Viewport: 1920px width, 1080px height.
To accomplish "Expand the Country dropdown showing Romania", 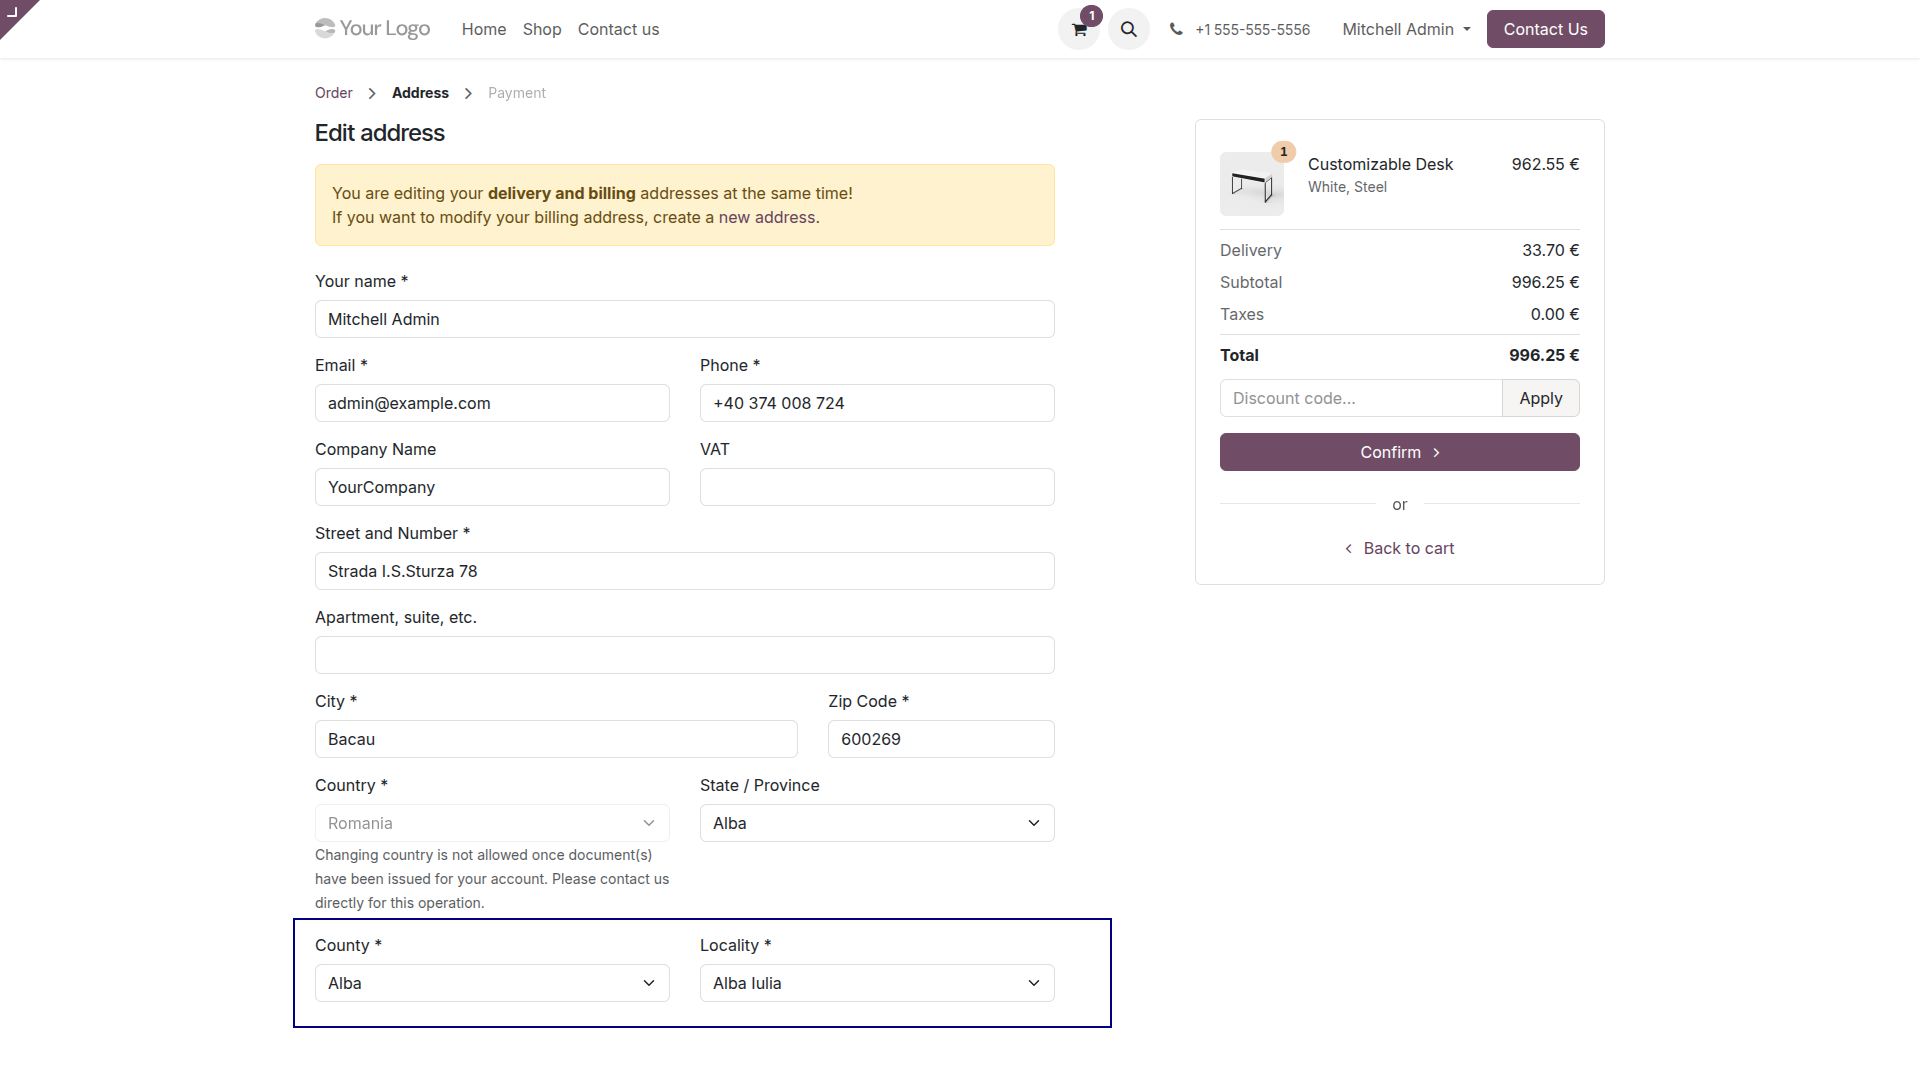I will pyautogui.click(x=492, y=823).
